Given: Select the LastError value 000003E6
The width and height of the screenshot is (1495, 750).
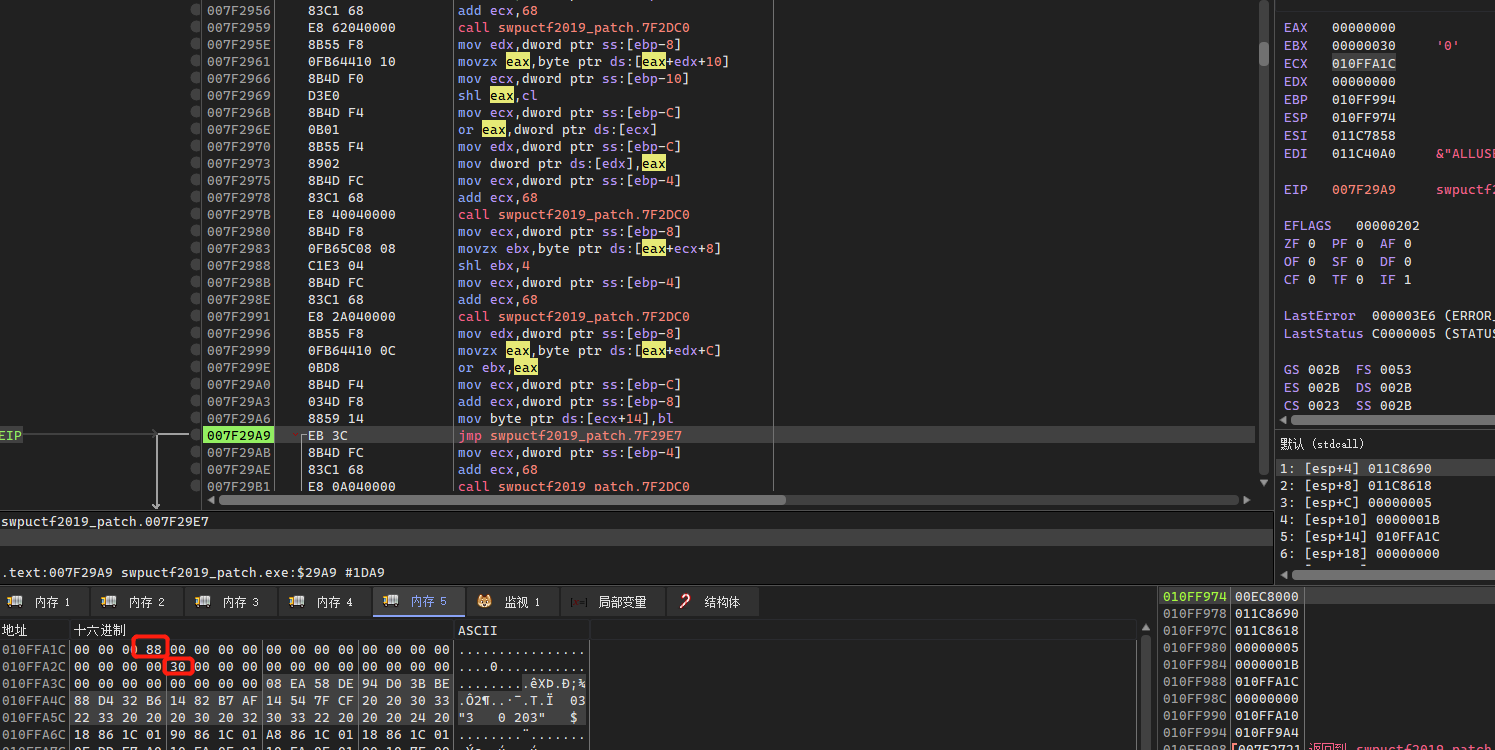Looking at the screenshot, I should (x=1404, y=316).
